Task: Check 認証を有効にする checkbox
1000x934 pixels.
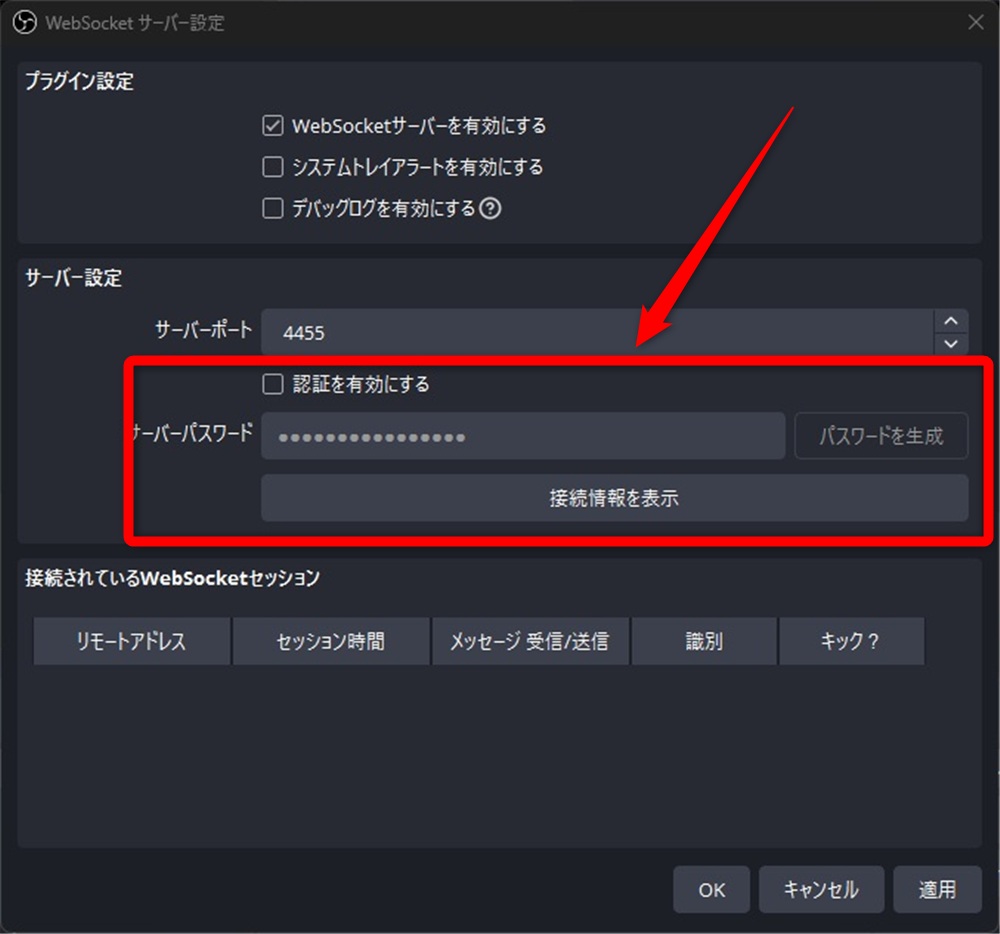Action: point(273,384)
